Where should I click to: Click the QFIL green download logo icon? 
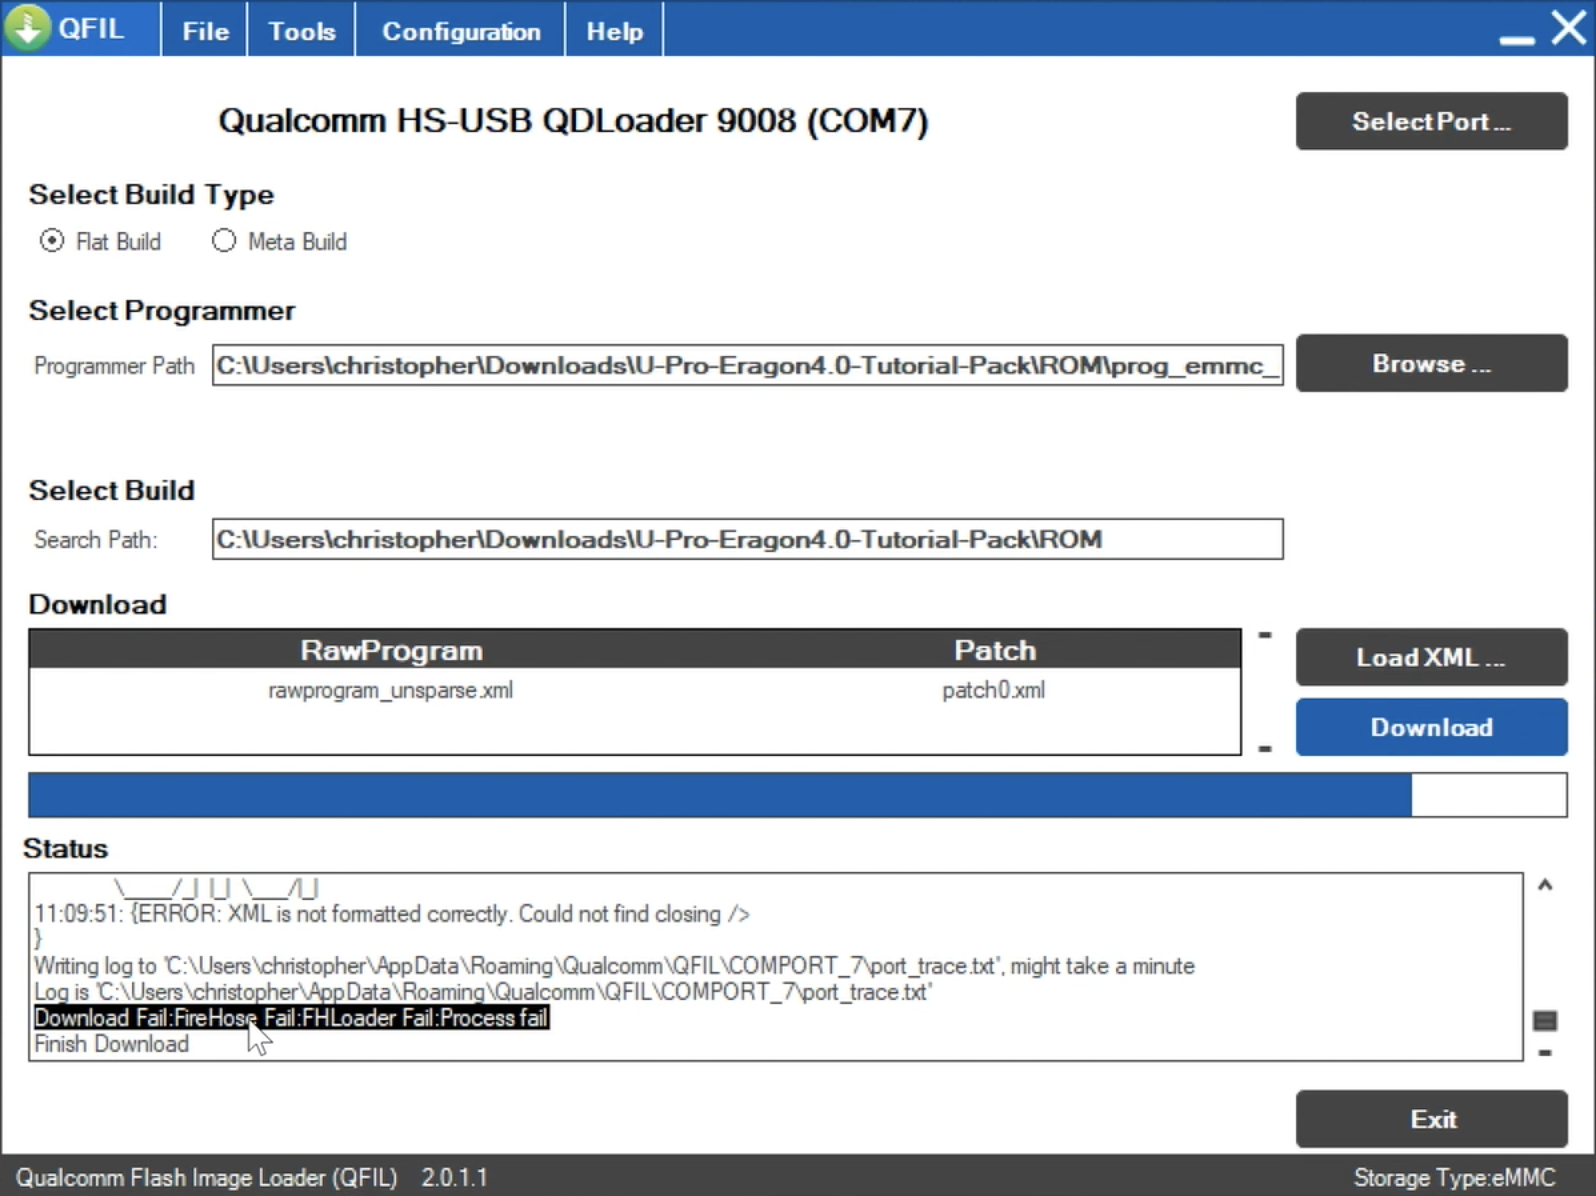point(27,27)
